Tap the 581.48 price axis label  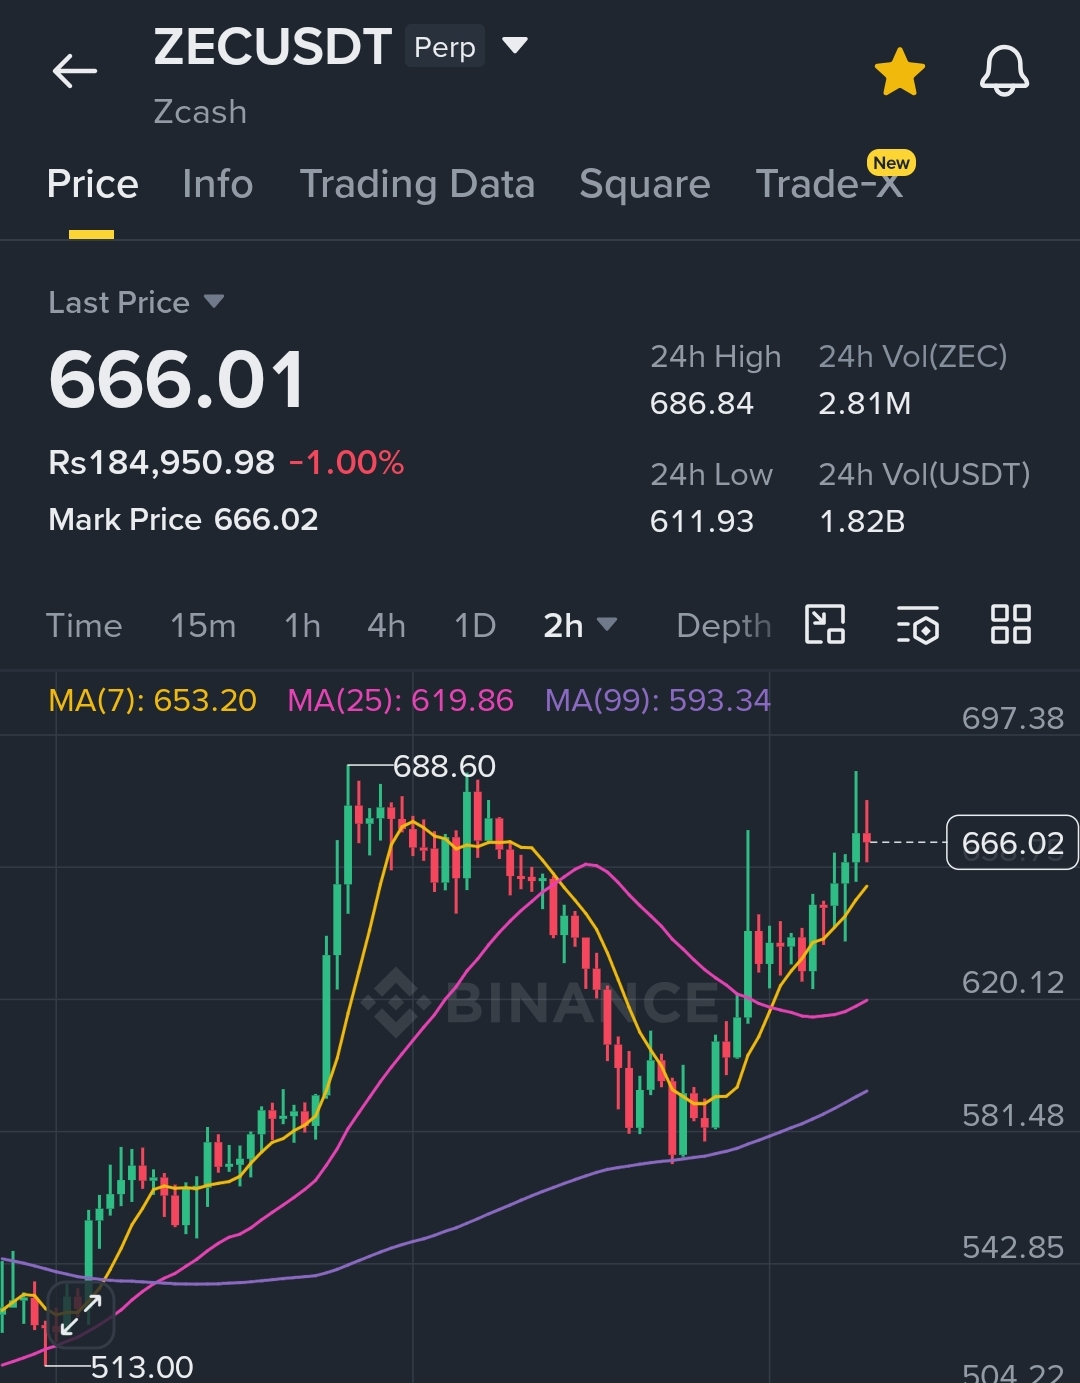tap(1012, 1115)
